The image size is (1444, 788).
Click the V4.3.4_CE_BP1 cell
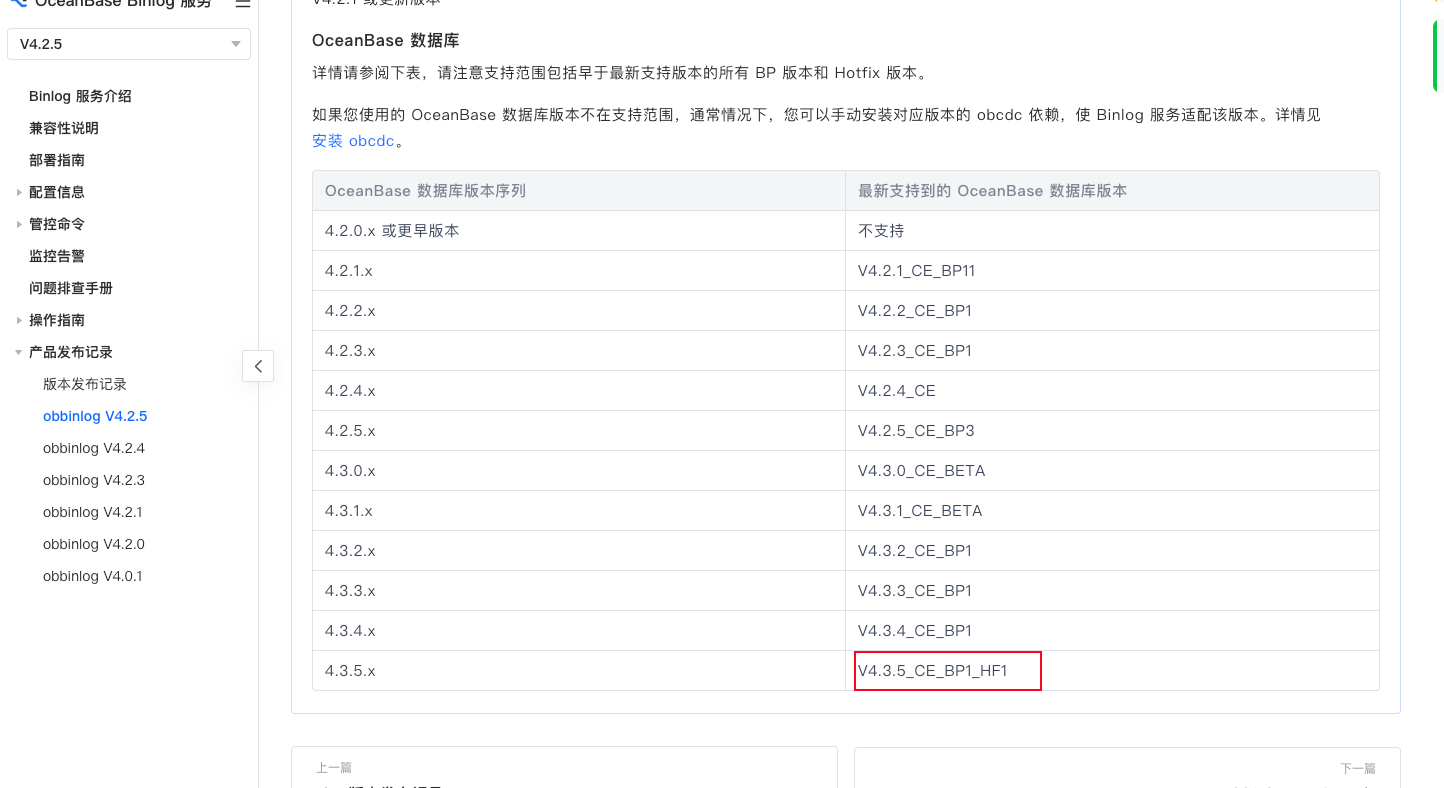pyautogui.click(x=1112, y=630)
